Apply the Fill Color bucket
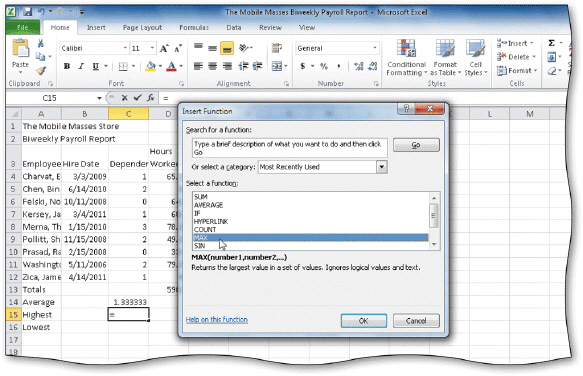The image size is (583, 376). coord(151,66)
